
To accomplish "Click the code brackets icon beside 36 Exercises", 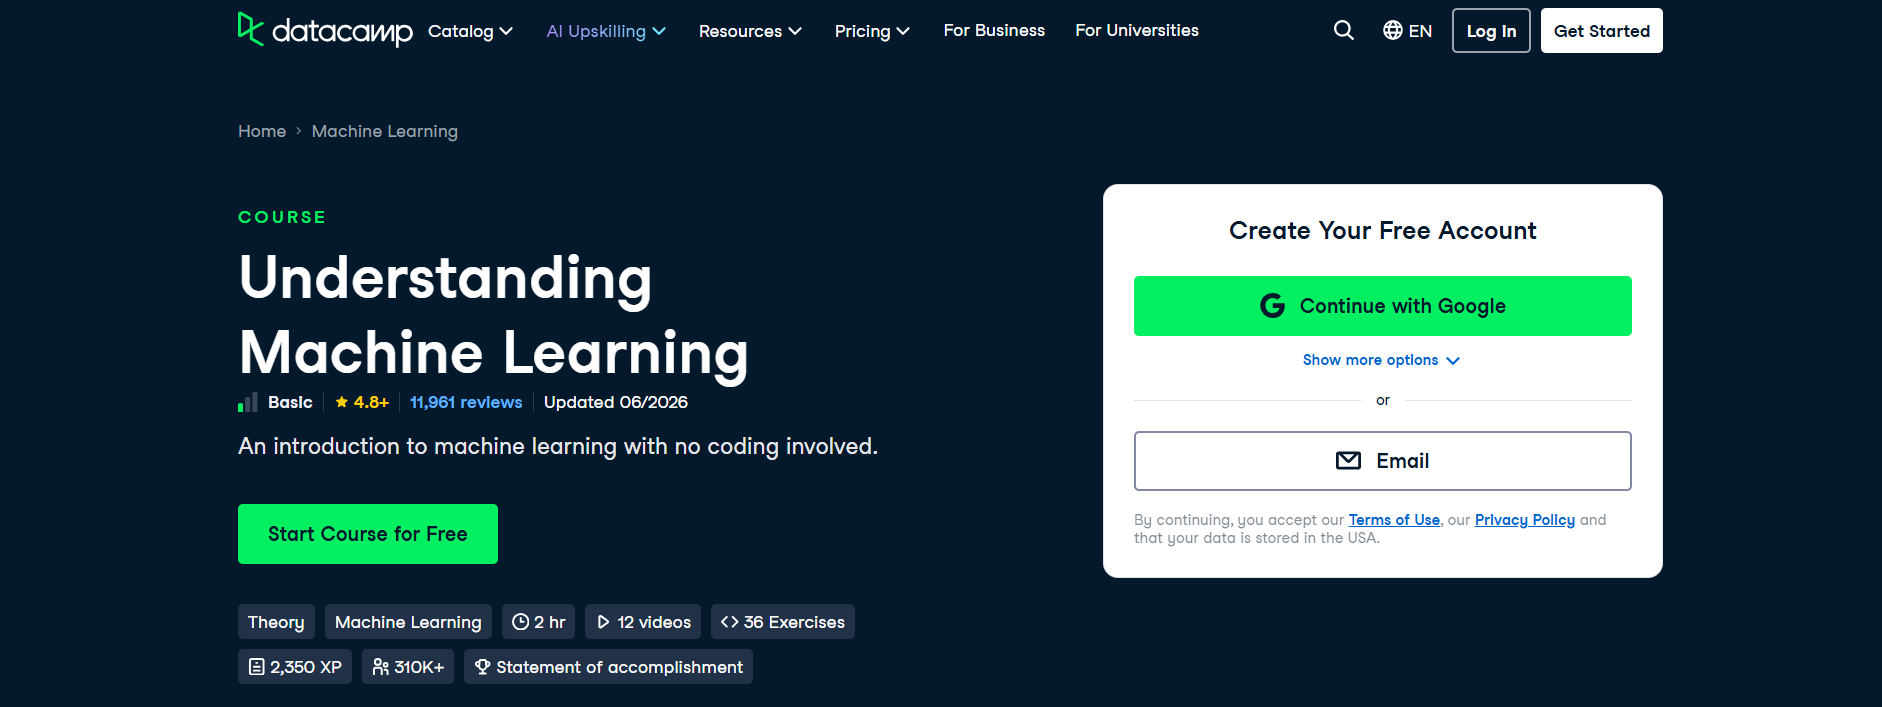I will 730,622.
